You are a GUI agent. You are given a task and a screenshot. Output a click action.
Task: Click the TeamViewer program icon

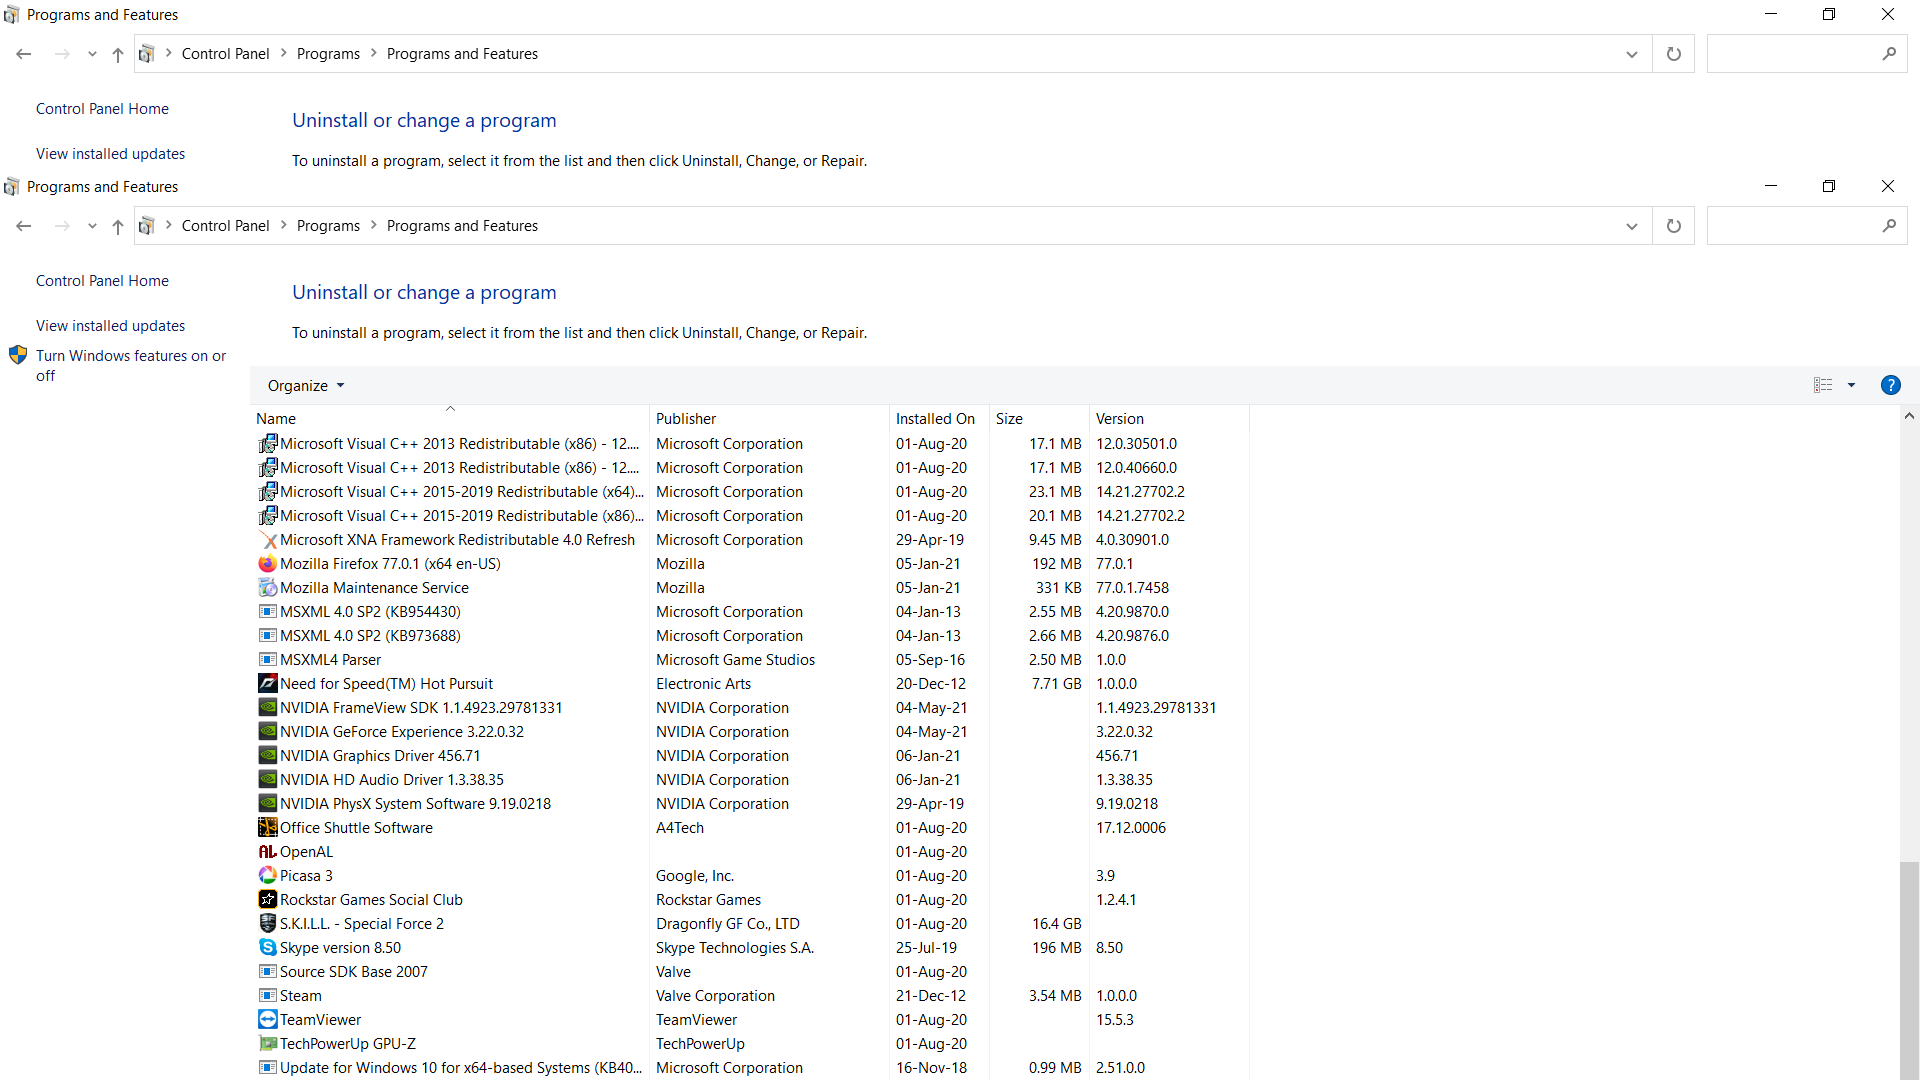coord(267,1020)
